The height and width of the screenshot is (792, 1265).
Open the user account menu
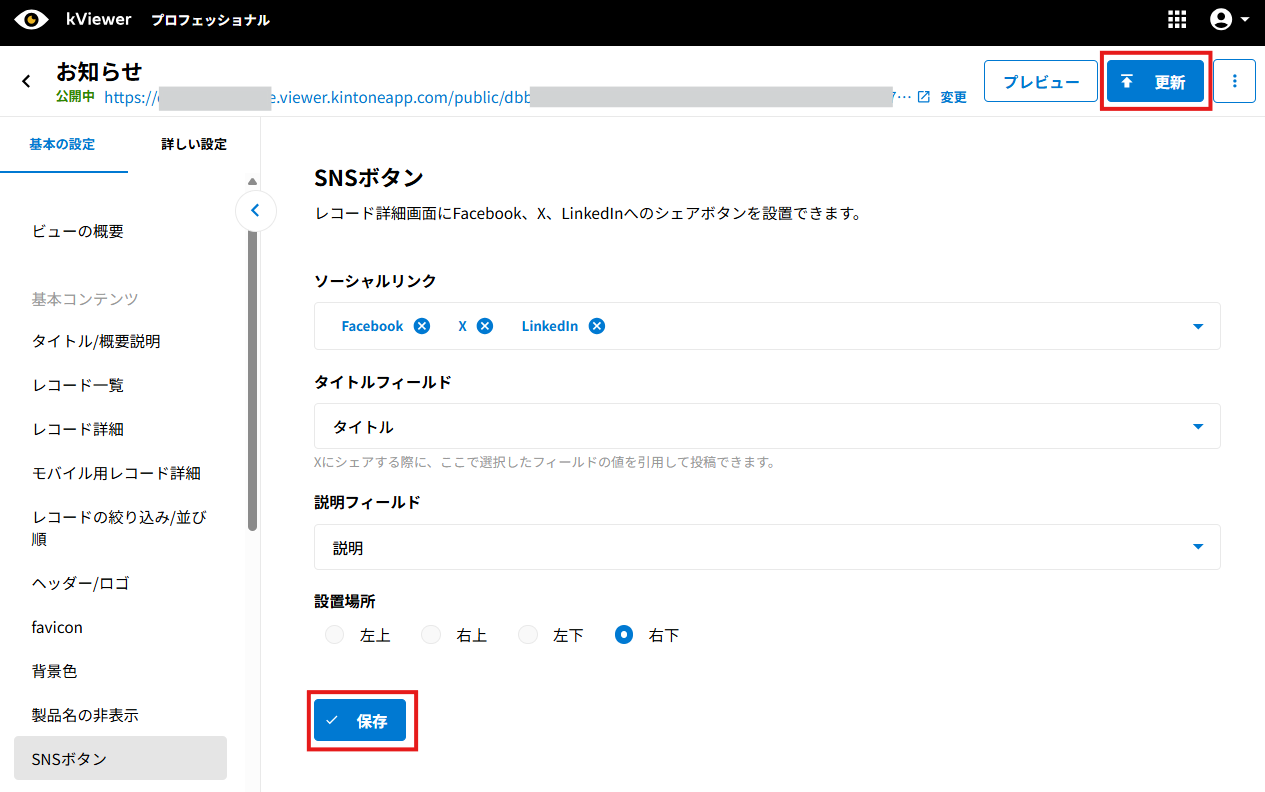click(1229, 20)
